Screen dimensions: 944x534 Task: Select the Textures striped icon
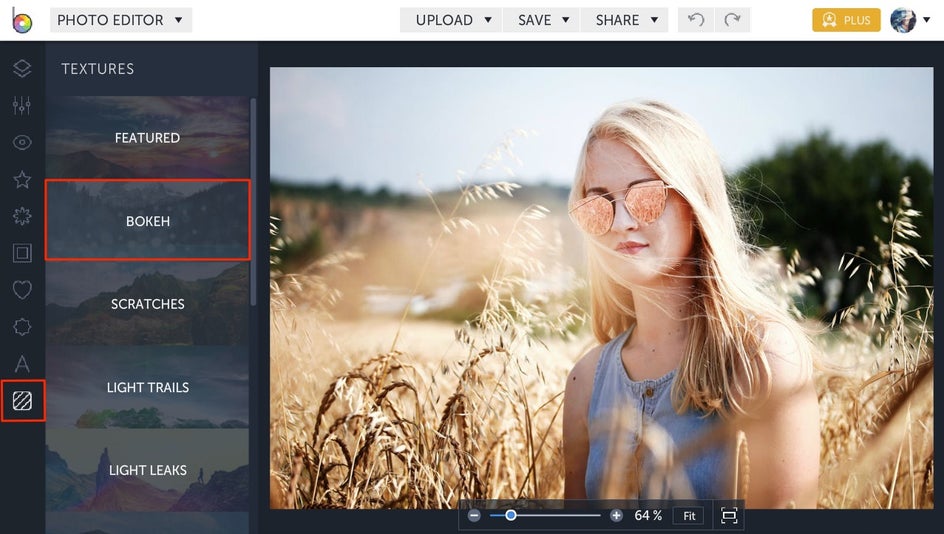point(22,401)
